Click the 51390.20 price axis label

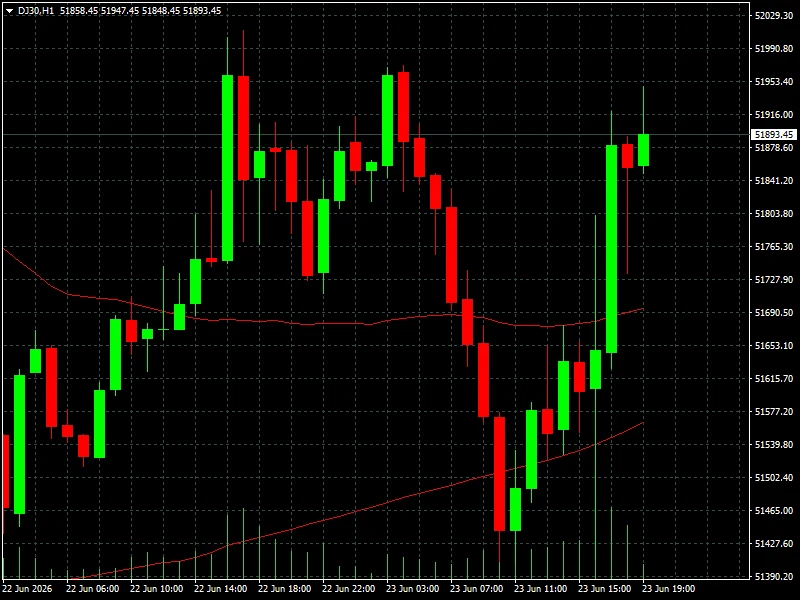click(x=774, y=576)
